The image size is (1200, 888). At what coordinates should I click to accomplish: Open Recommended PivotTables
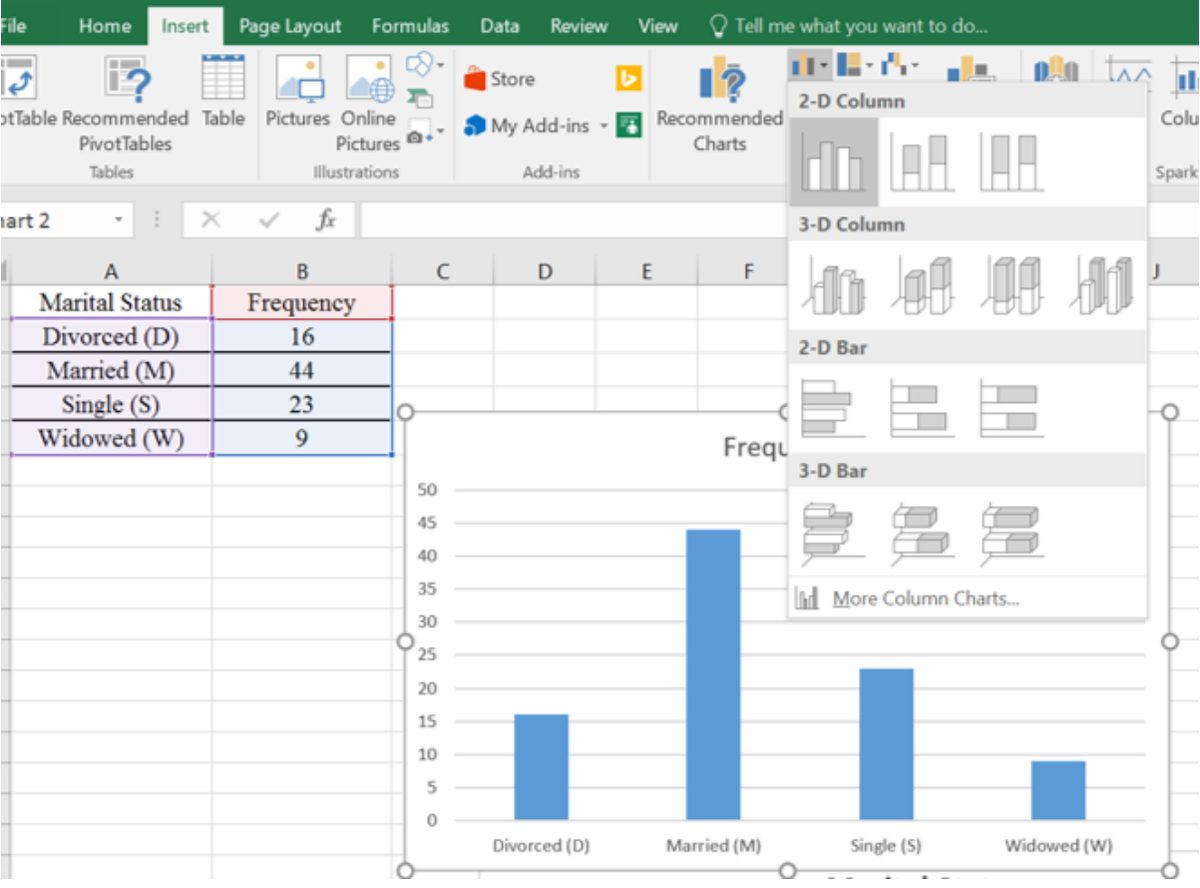(125, 104)
